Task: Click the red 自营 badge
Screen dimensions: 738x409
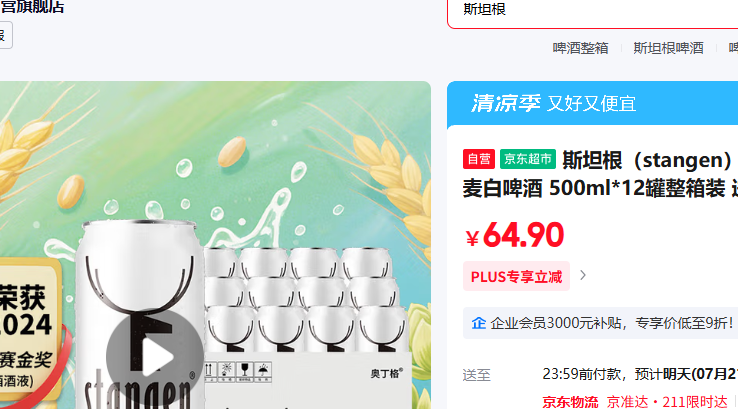Action: [x=479, y=159]
